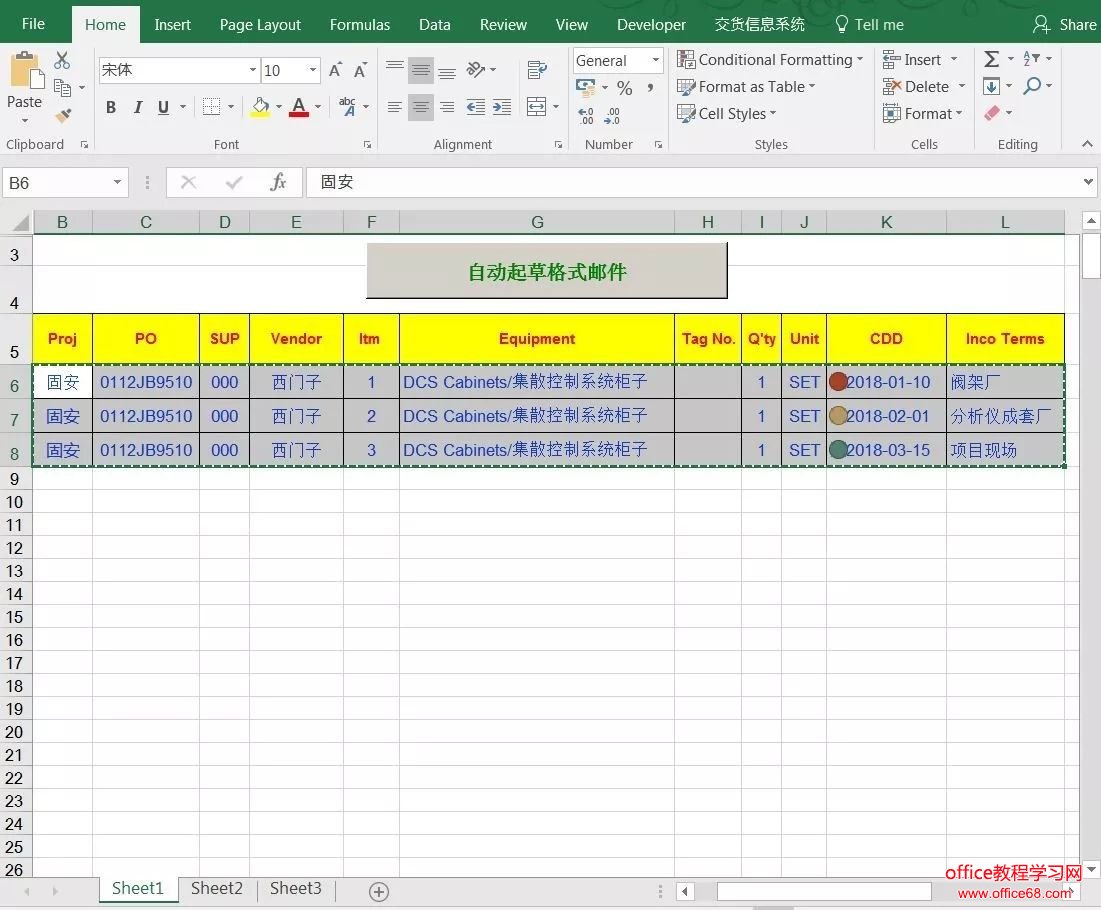Click the Cut scissors icon
1101x910 pixels.
click(x=62, y=61)
